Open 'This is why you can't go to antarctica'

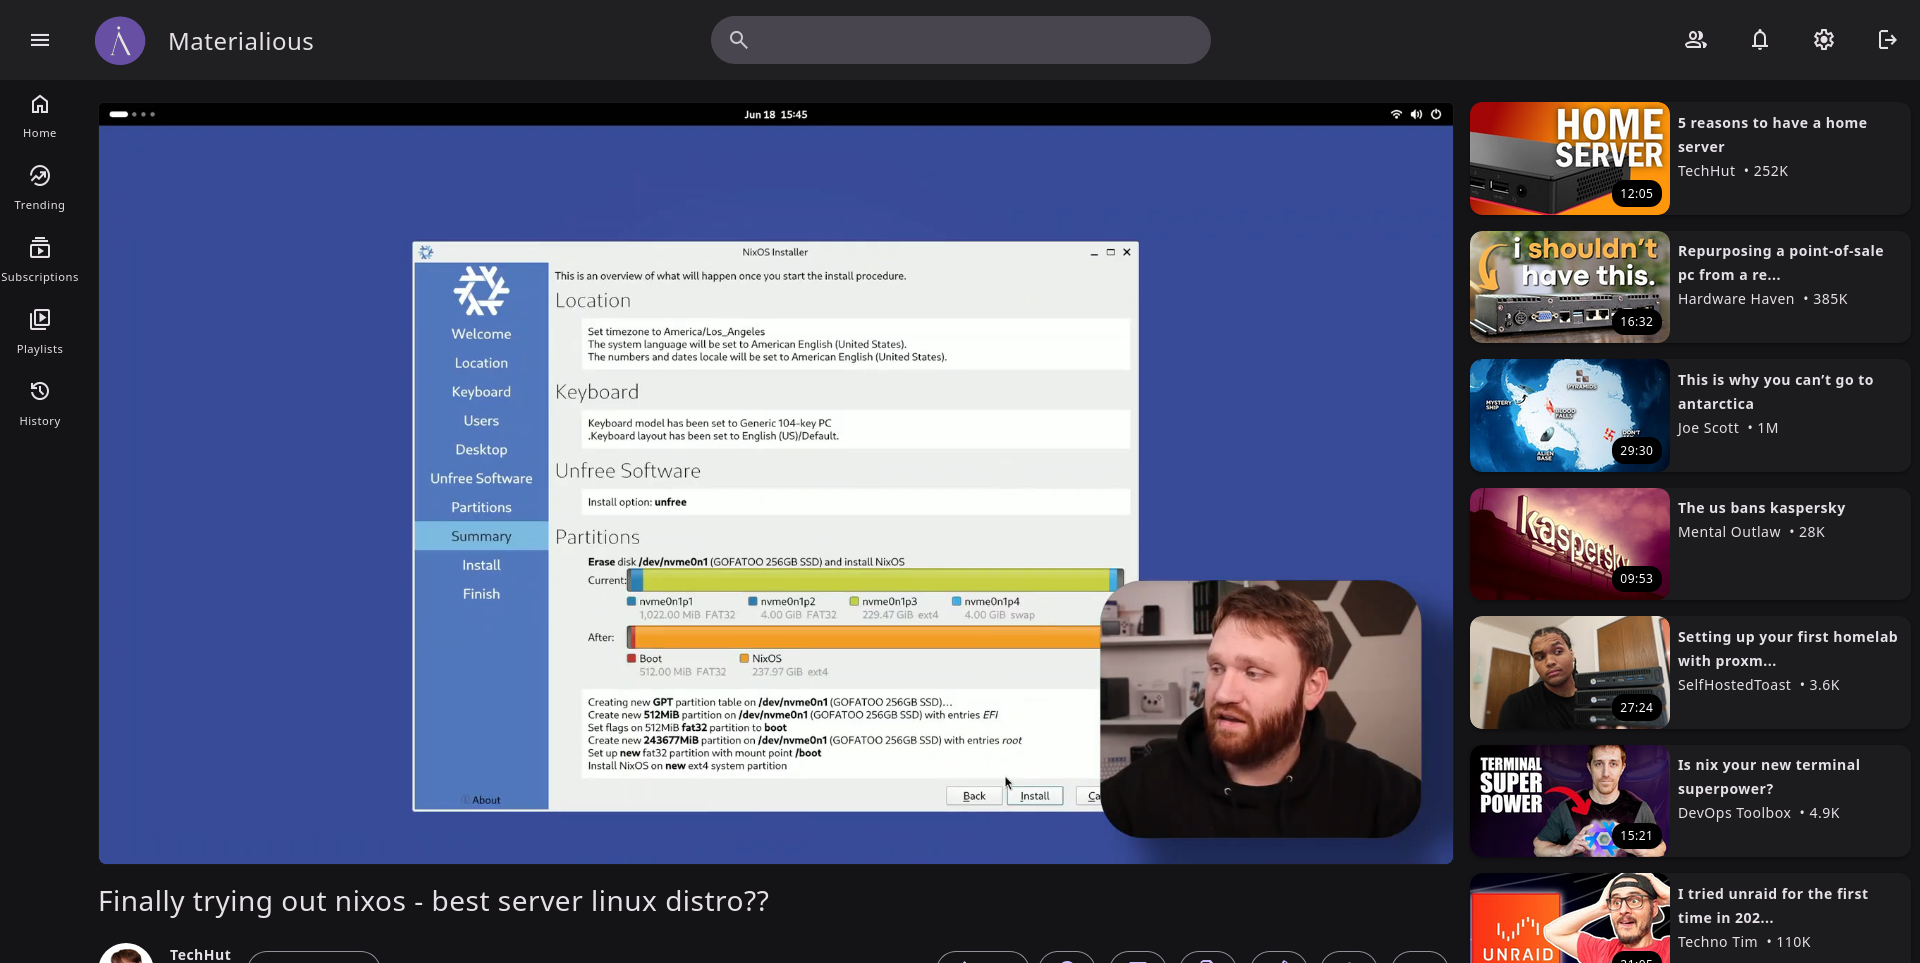coord(1775,392)
